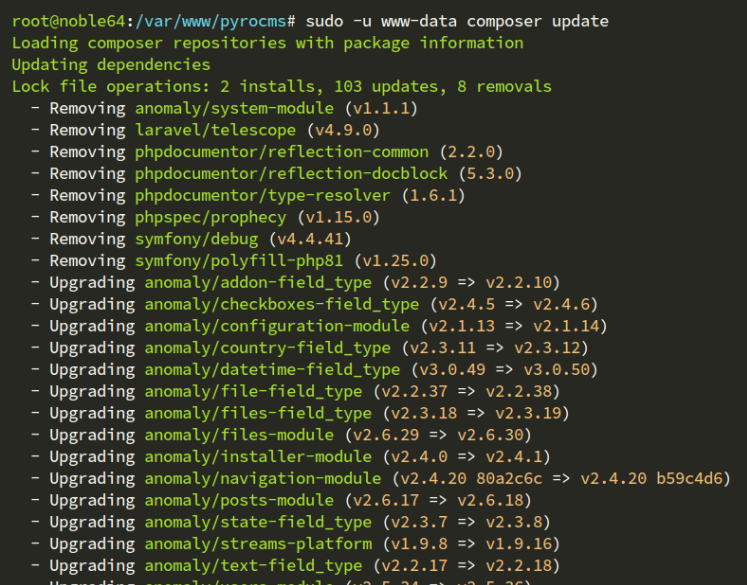Click the symfony/debug package name
Screen dimensions: 747x585
[x=196, y=239]
